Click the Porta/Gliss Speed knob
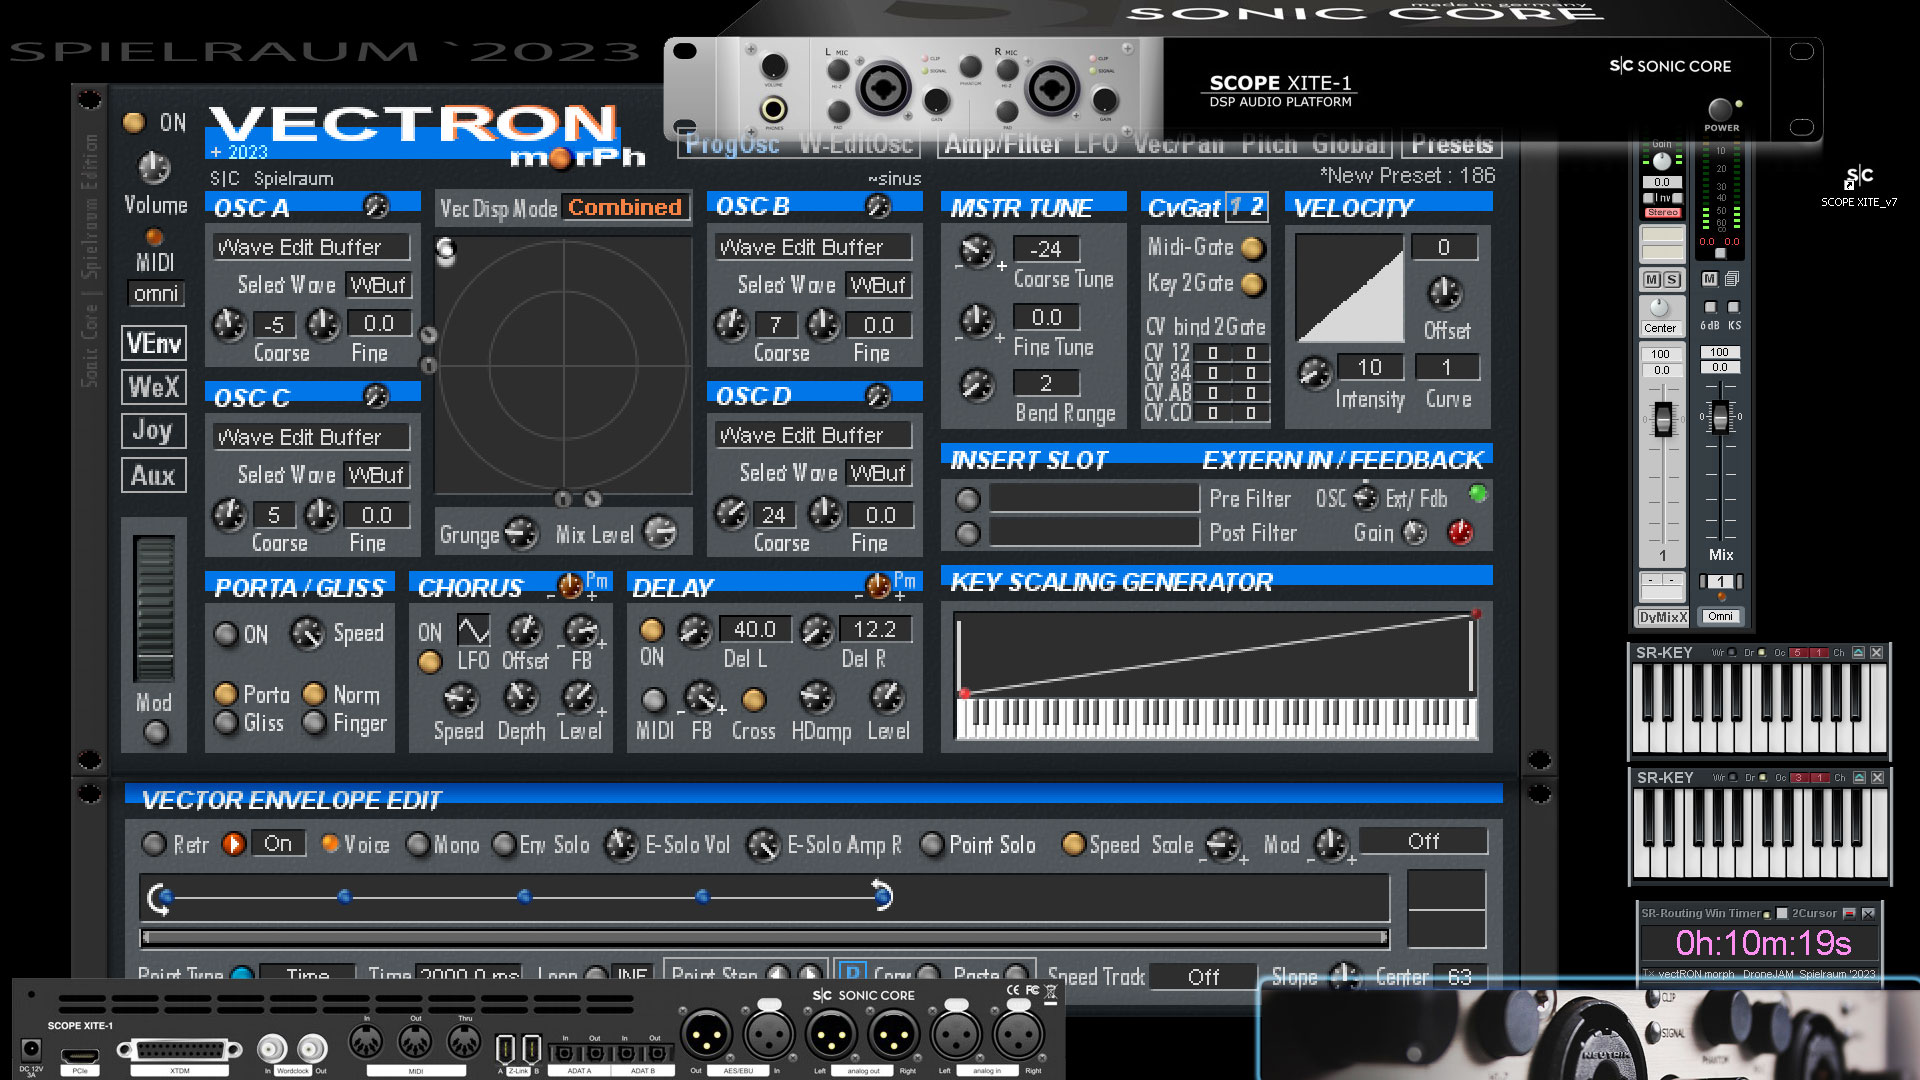This screenshot has height=1080, width=1920. (307, 633)
